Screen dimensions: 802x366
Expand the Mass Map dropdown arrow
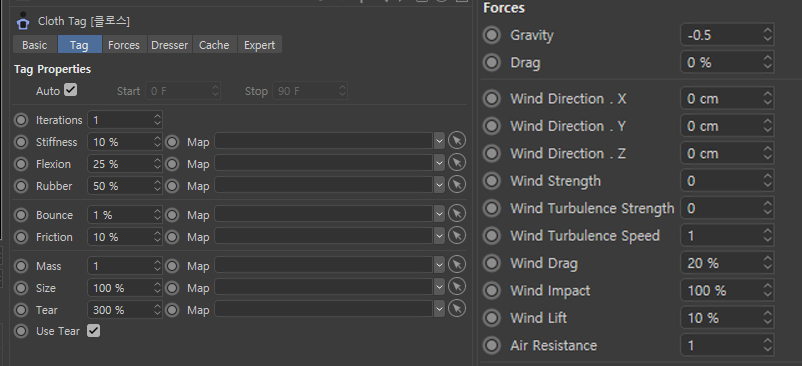coord(439,265)
